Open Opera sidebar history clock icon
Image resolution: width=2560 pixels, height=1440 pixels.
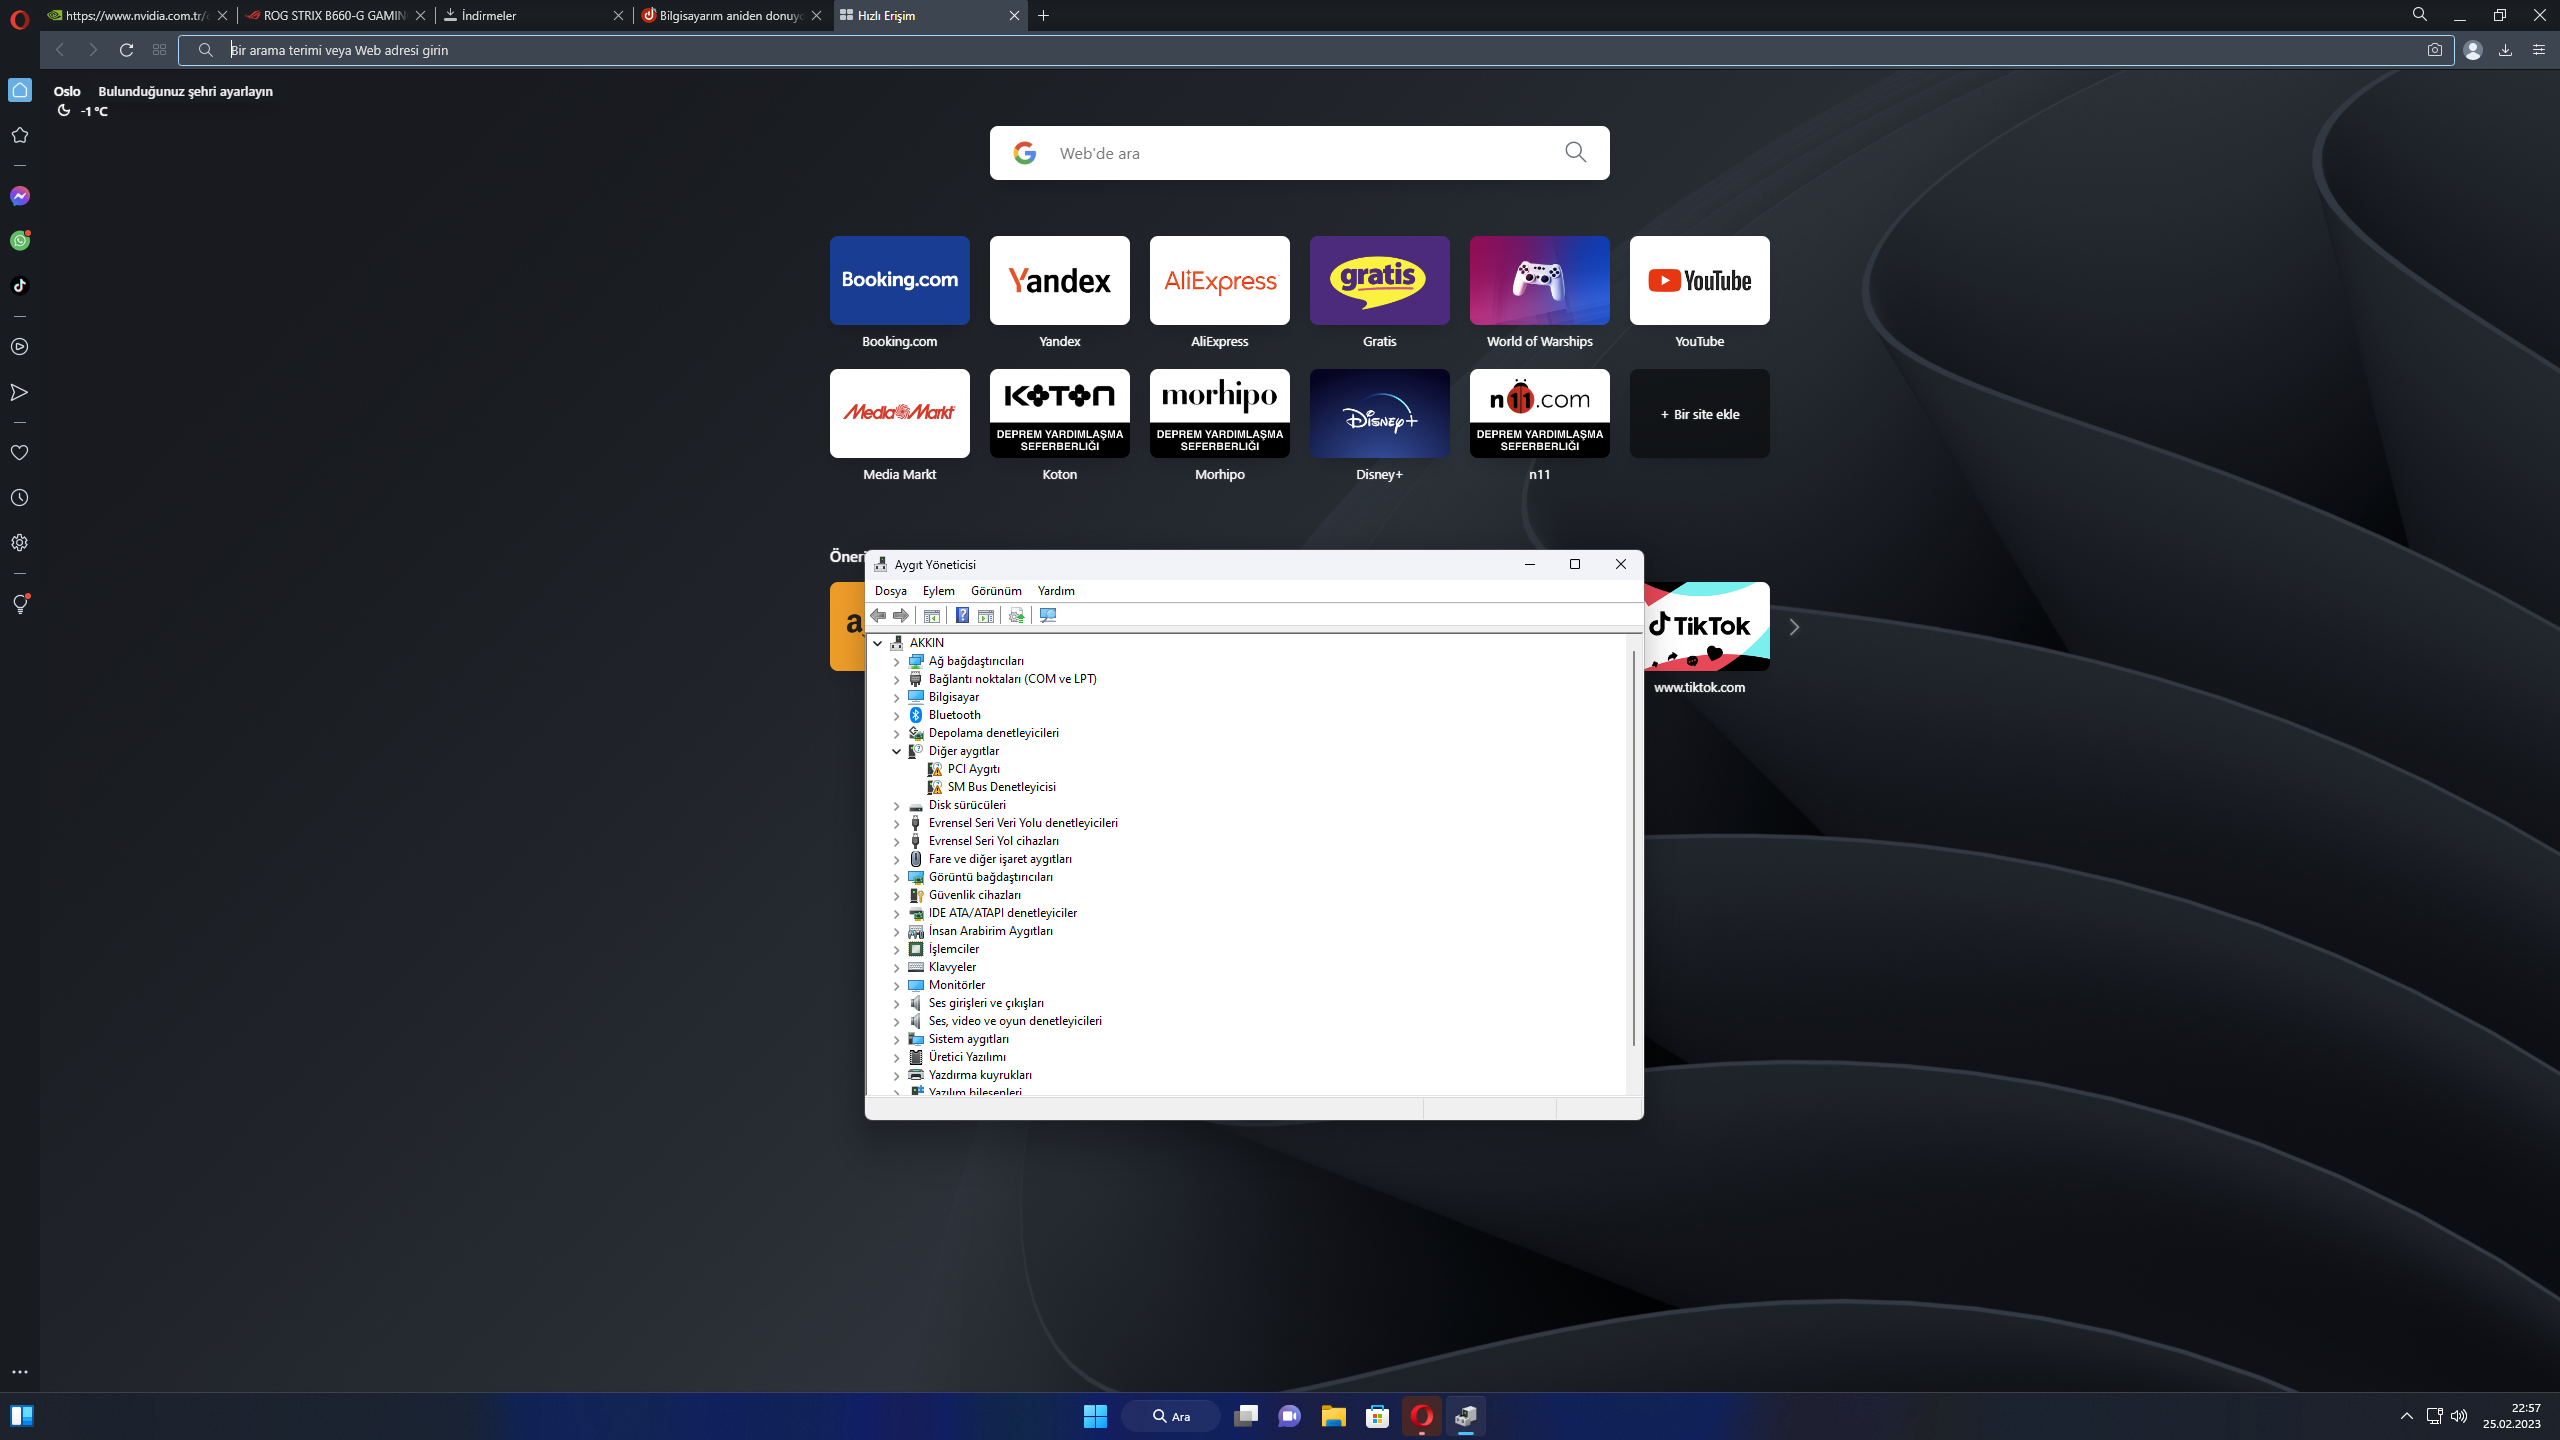coord(20,498)
